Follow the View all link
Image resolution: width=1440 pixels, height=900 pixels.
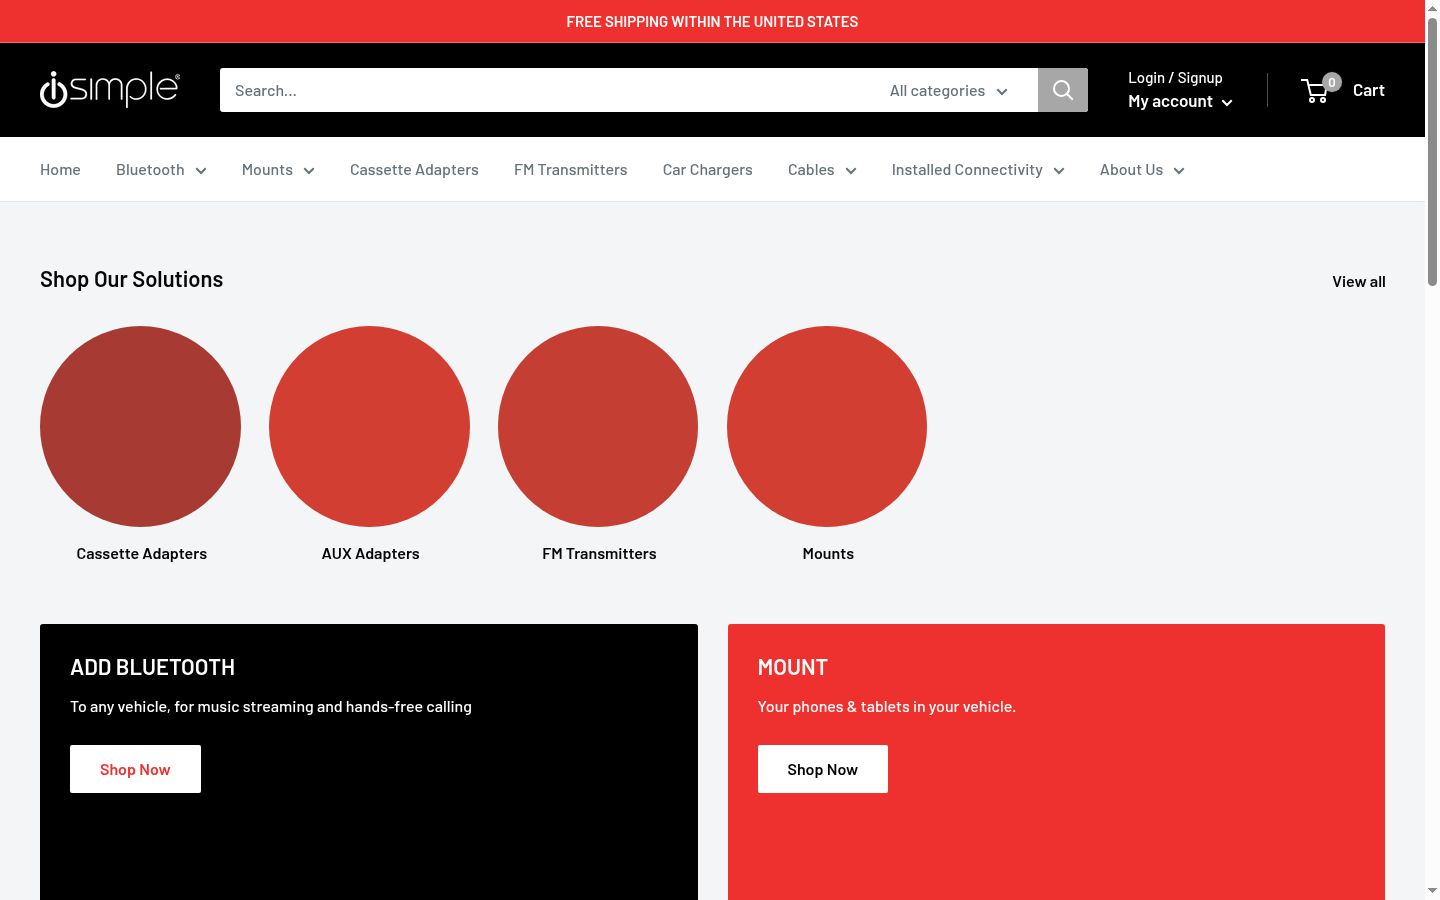tap(1358, 282)
